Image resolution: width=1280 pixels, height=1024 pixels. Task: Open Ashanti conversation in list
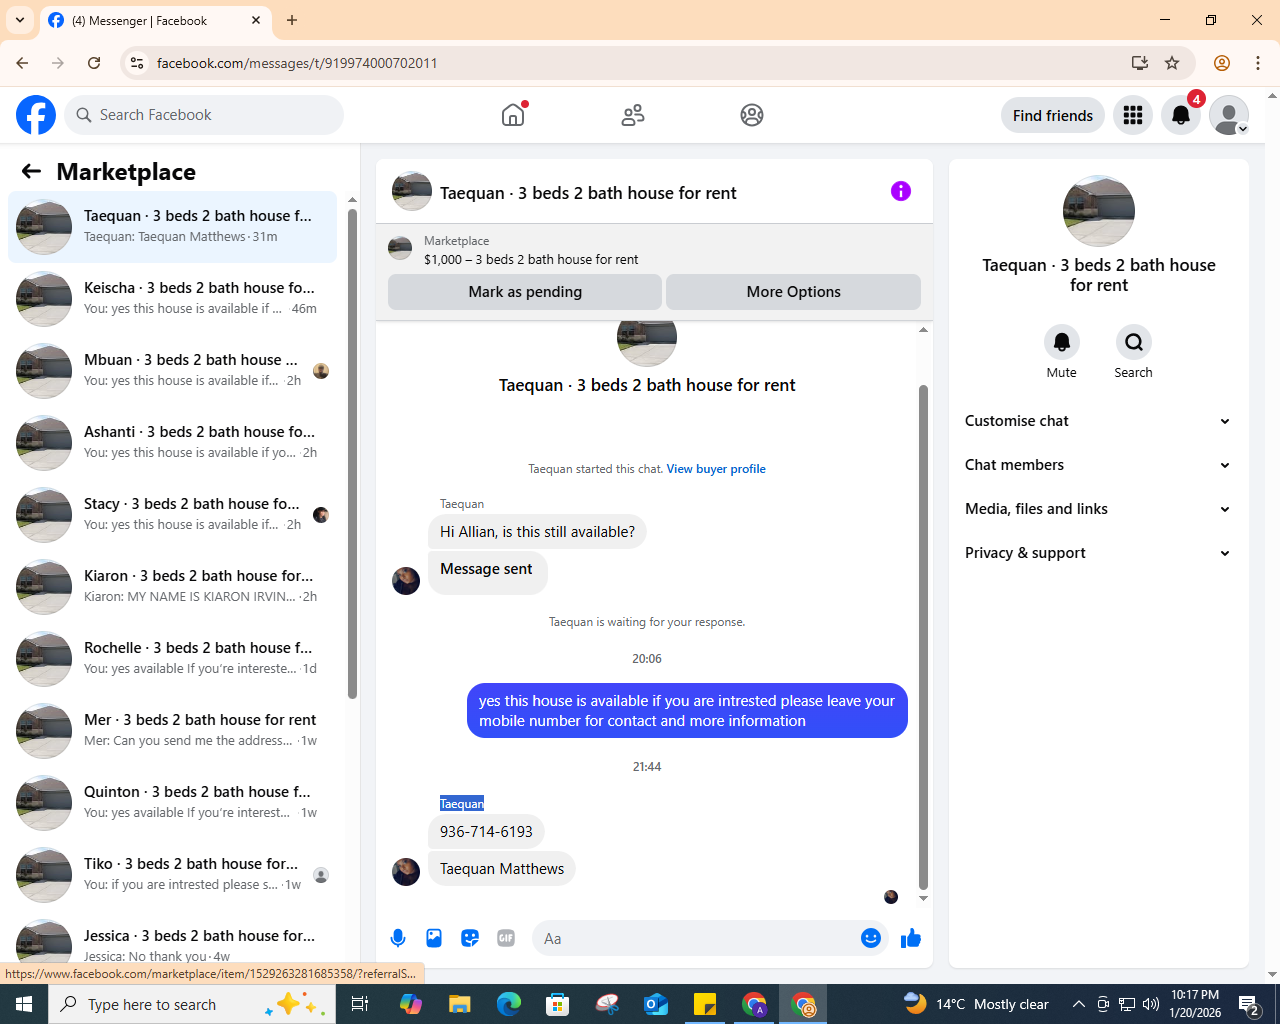[x=172, y=443]
